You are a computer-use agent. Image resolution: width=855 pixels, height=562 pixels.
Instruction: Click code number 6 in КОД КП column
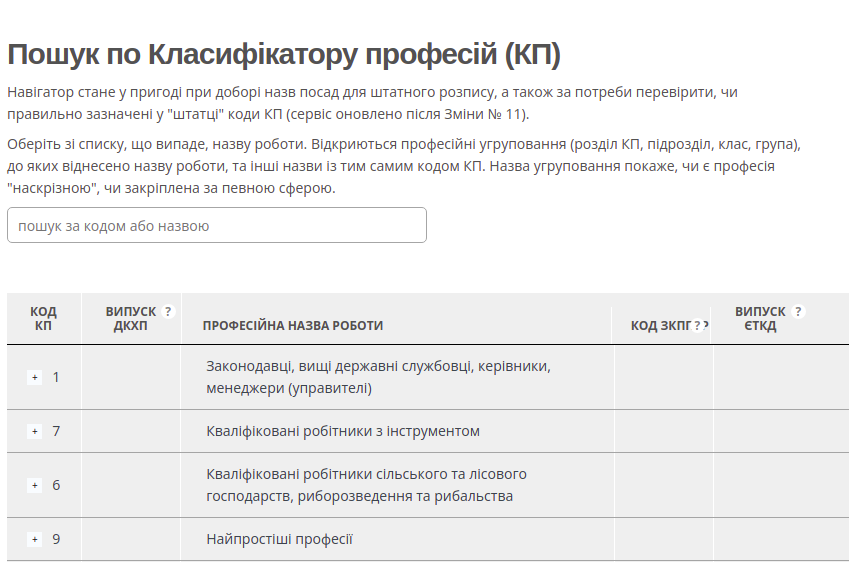(x=56, y=485)
